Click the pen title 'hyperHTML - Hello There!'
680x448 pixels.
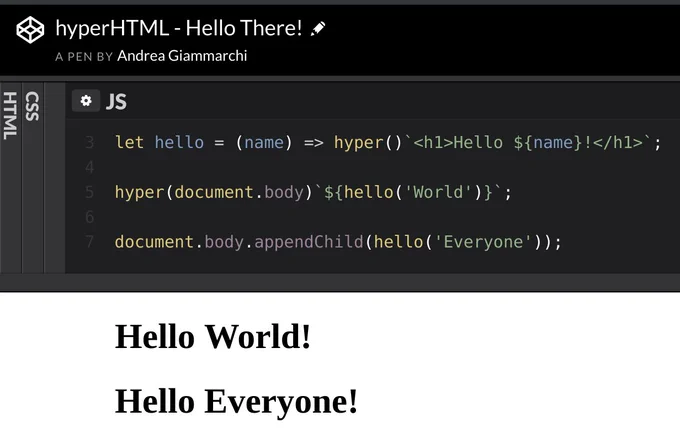pyautogui.click(x=179, y=28)
